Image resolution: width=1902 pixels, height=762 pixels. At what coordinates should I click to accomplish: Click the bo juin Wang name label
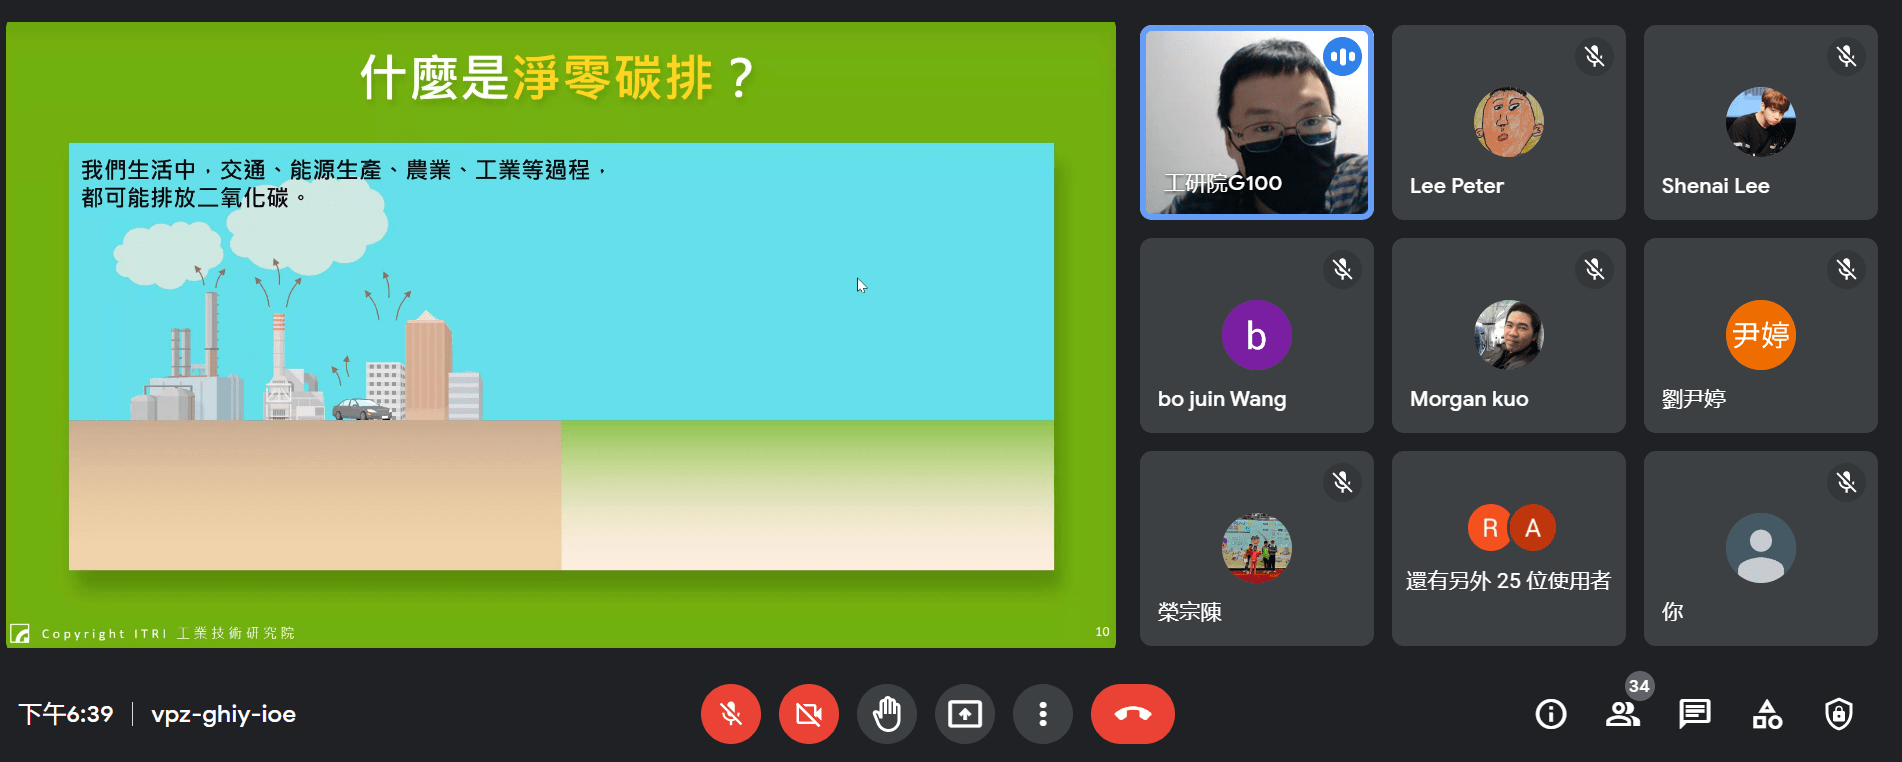1222,399
